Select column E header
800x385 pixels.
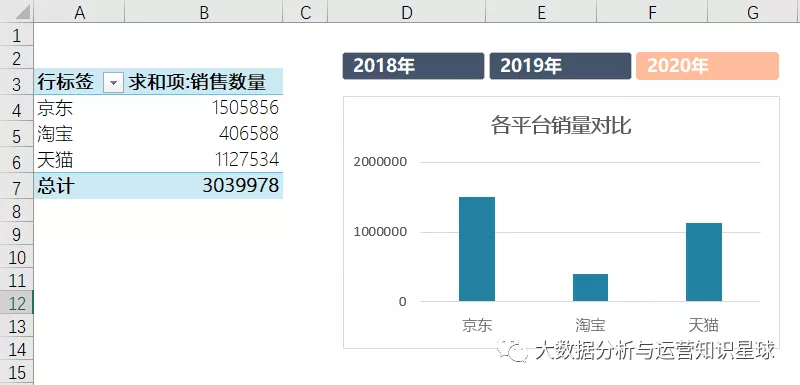541,12
